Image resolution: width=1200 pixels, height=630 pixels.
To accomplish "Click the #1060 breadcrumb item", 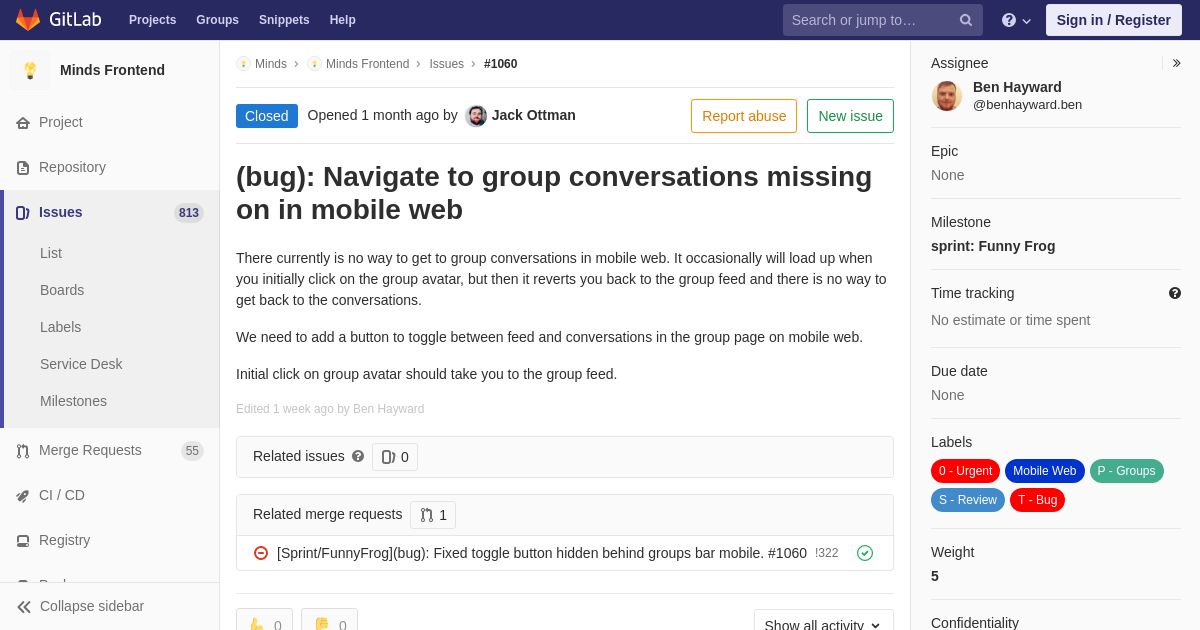I will pos(501,64).
